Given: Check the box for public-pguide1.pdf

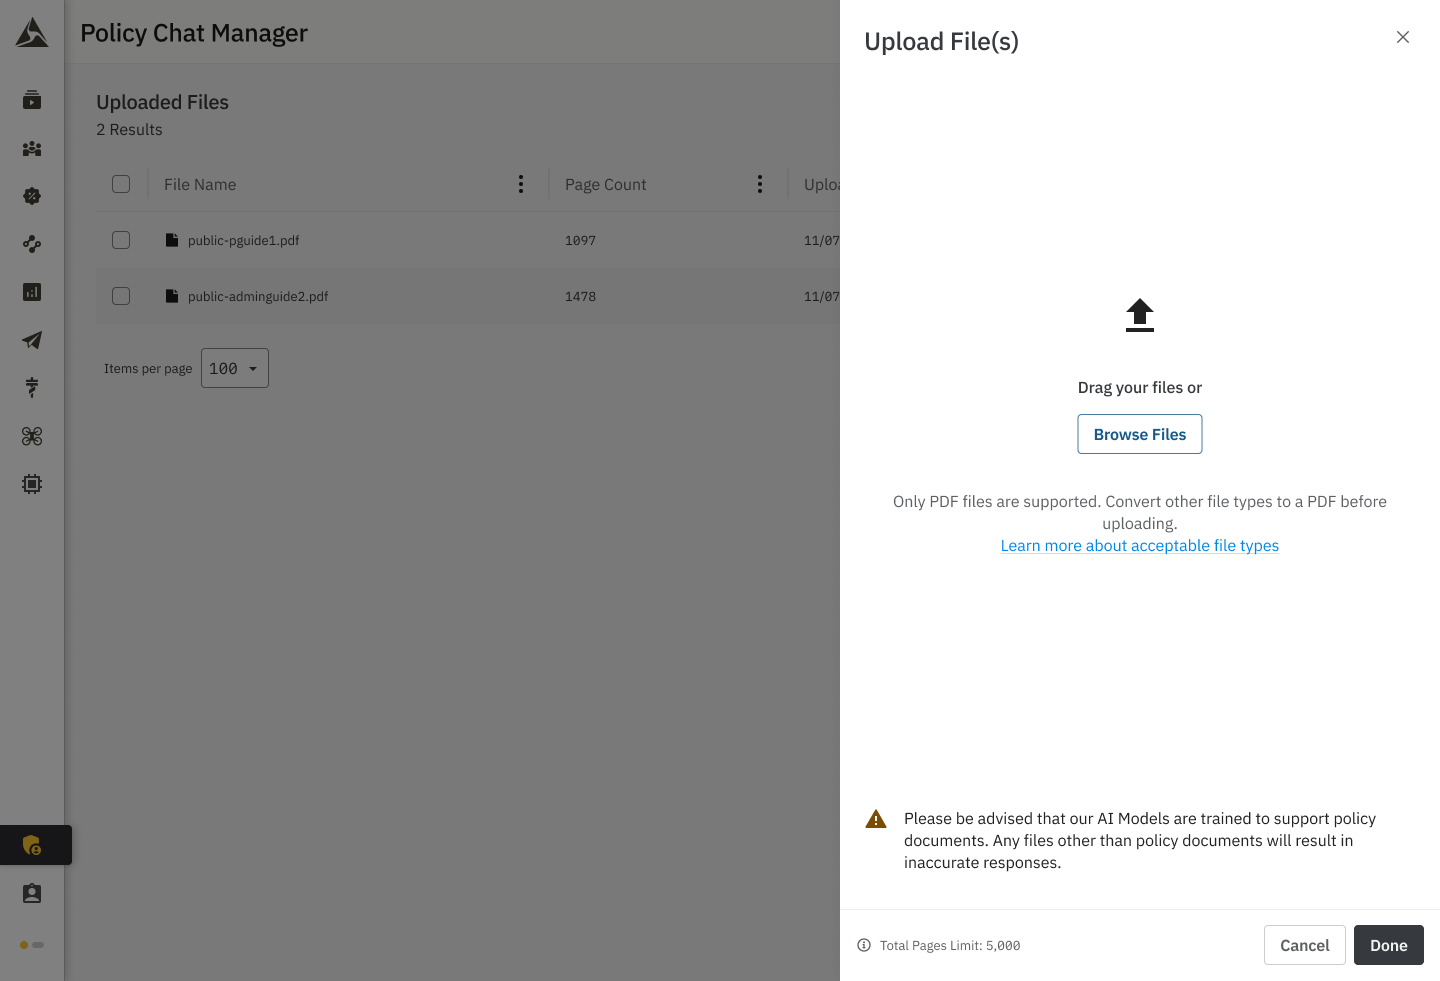Looking at the screenshot, I should pos(121,240).
